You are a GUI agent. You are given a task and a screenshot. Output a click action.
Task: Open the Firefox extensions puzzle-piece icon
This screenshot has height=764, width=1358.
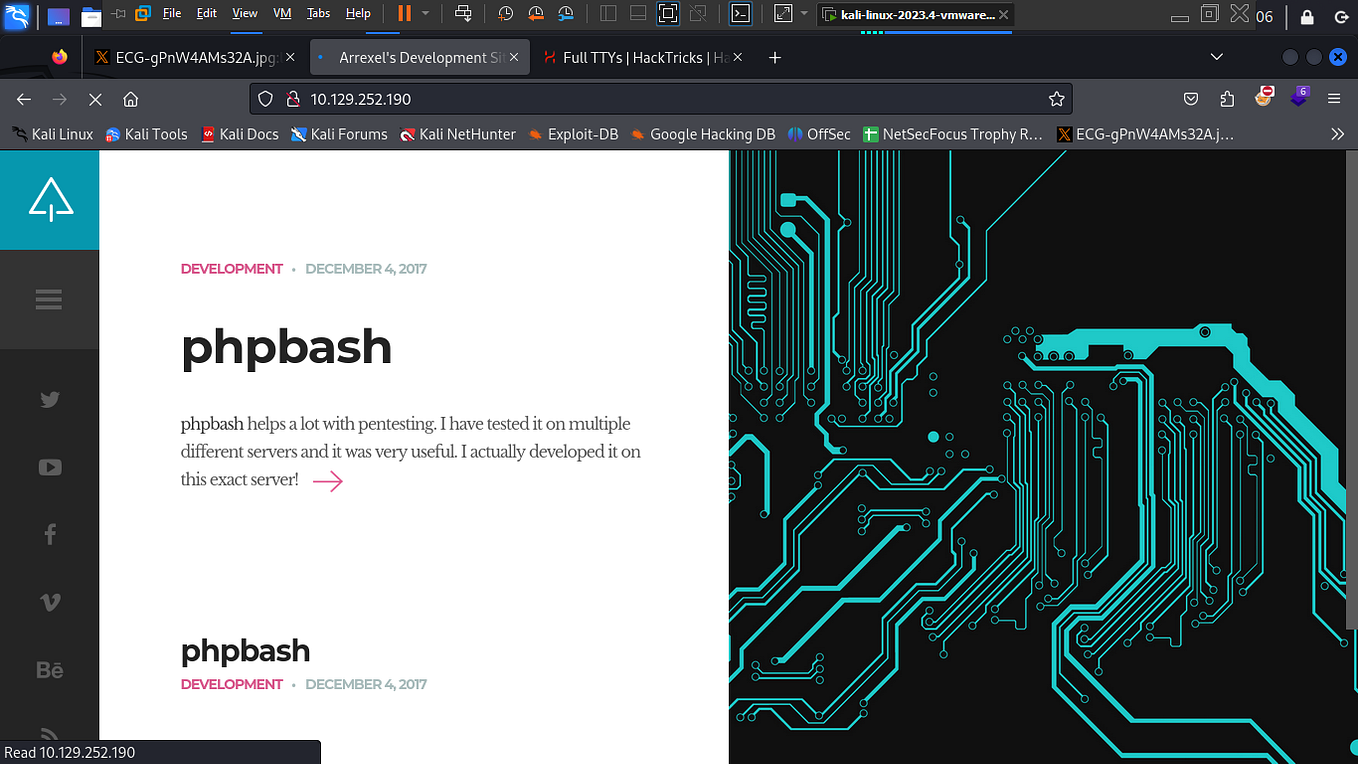1226,99
